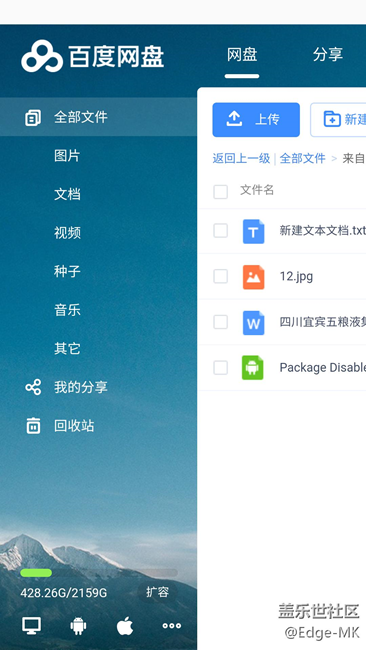This screenshot has width=366, height=650.
Task: Select 视频 category in sidebar
Action: click(x=67, y=233)
